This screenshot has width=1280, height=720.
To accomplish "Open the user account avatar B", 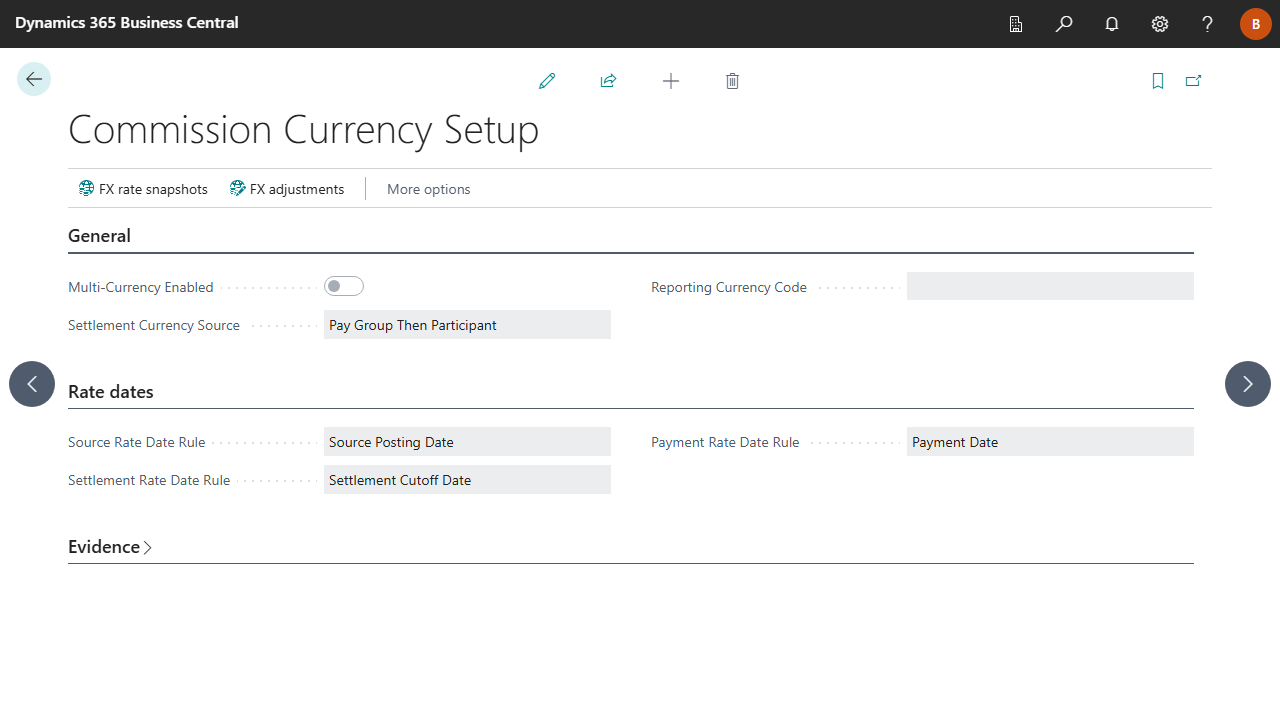I will point(1256,24).
